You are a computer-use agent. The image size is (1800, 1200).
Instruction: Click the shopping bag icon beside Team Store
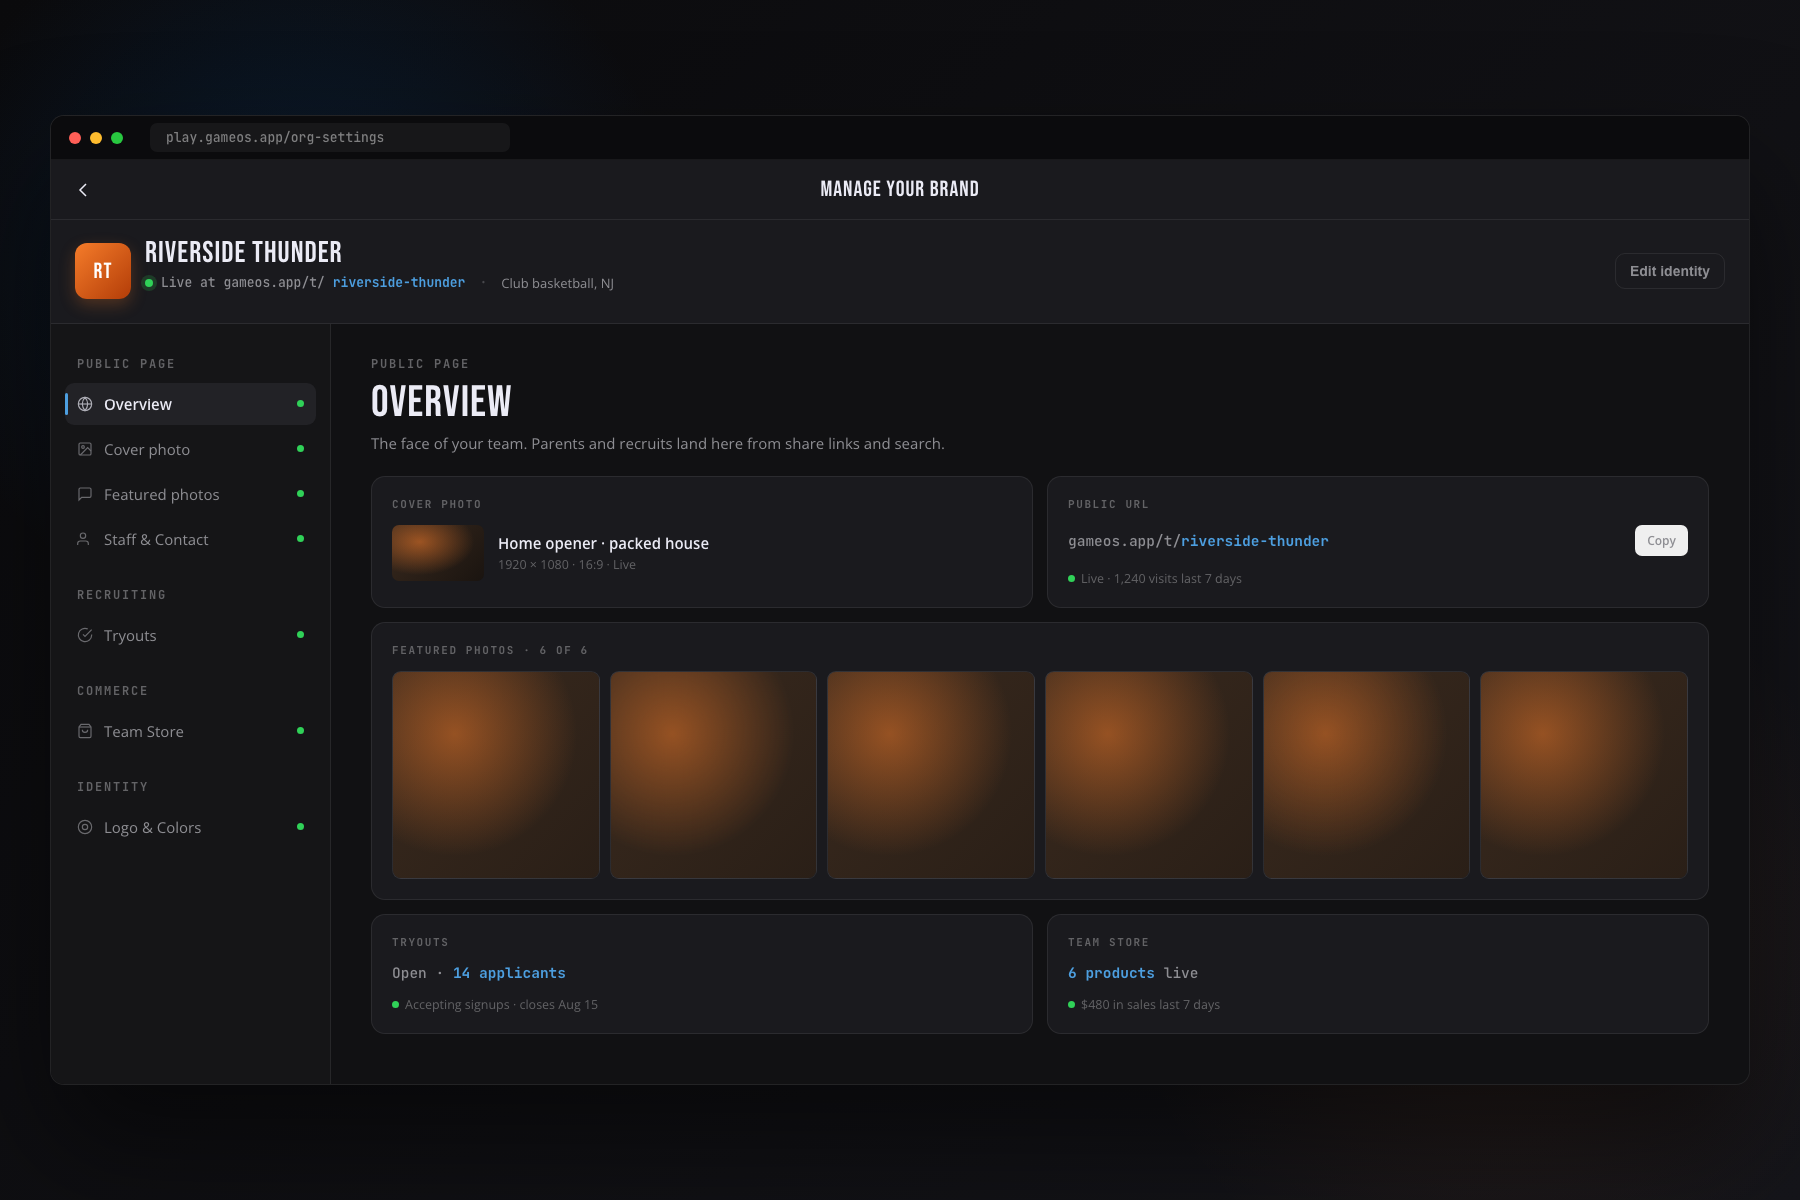(85, 731)
